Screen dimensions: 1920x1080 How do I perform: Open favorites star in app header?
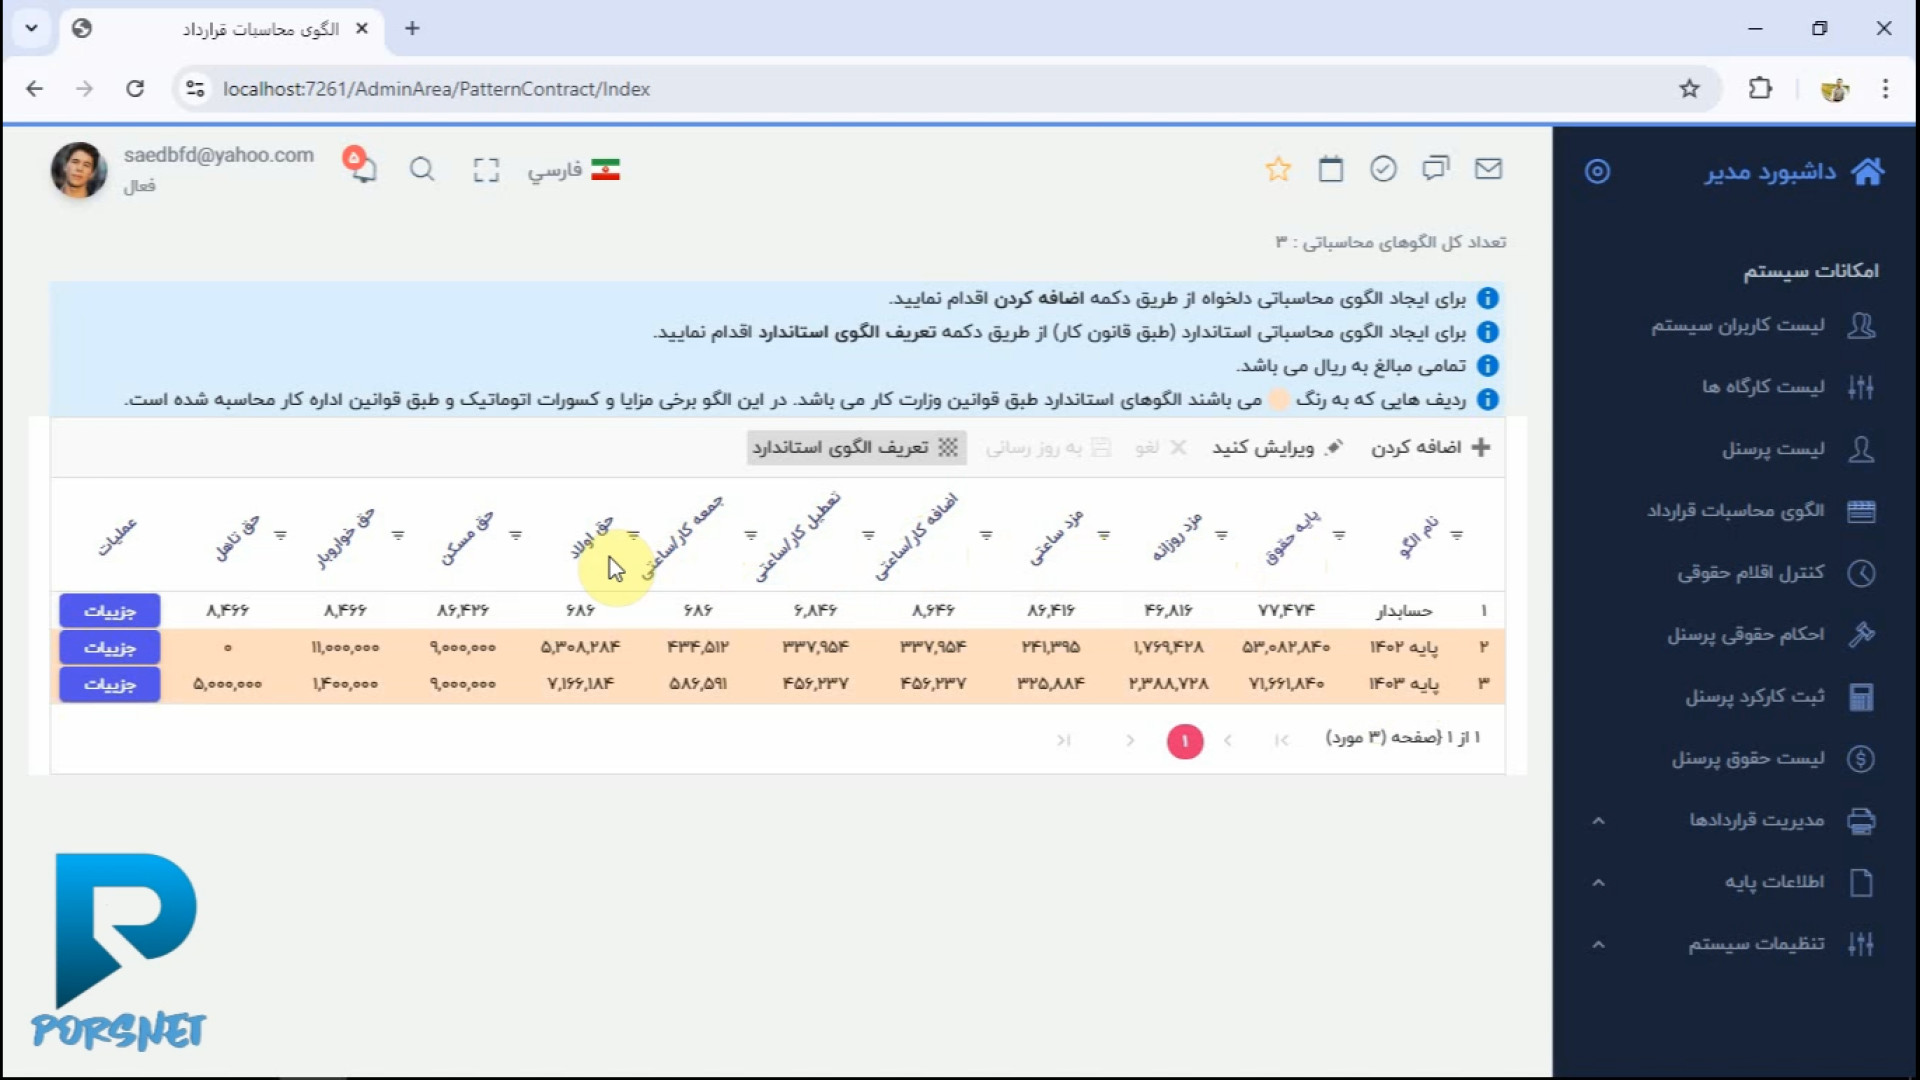click(1278, 169)
